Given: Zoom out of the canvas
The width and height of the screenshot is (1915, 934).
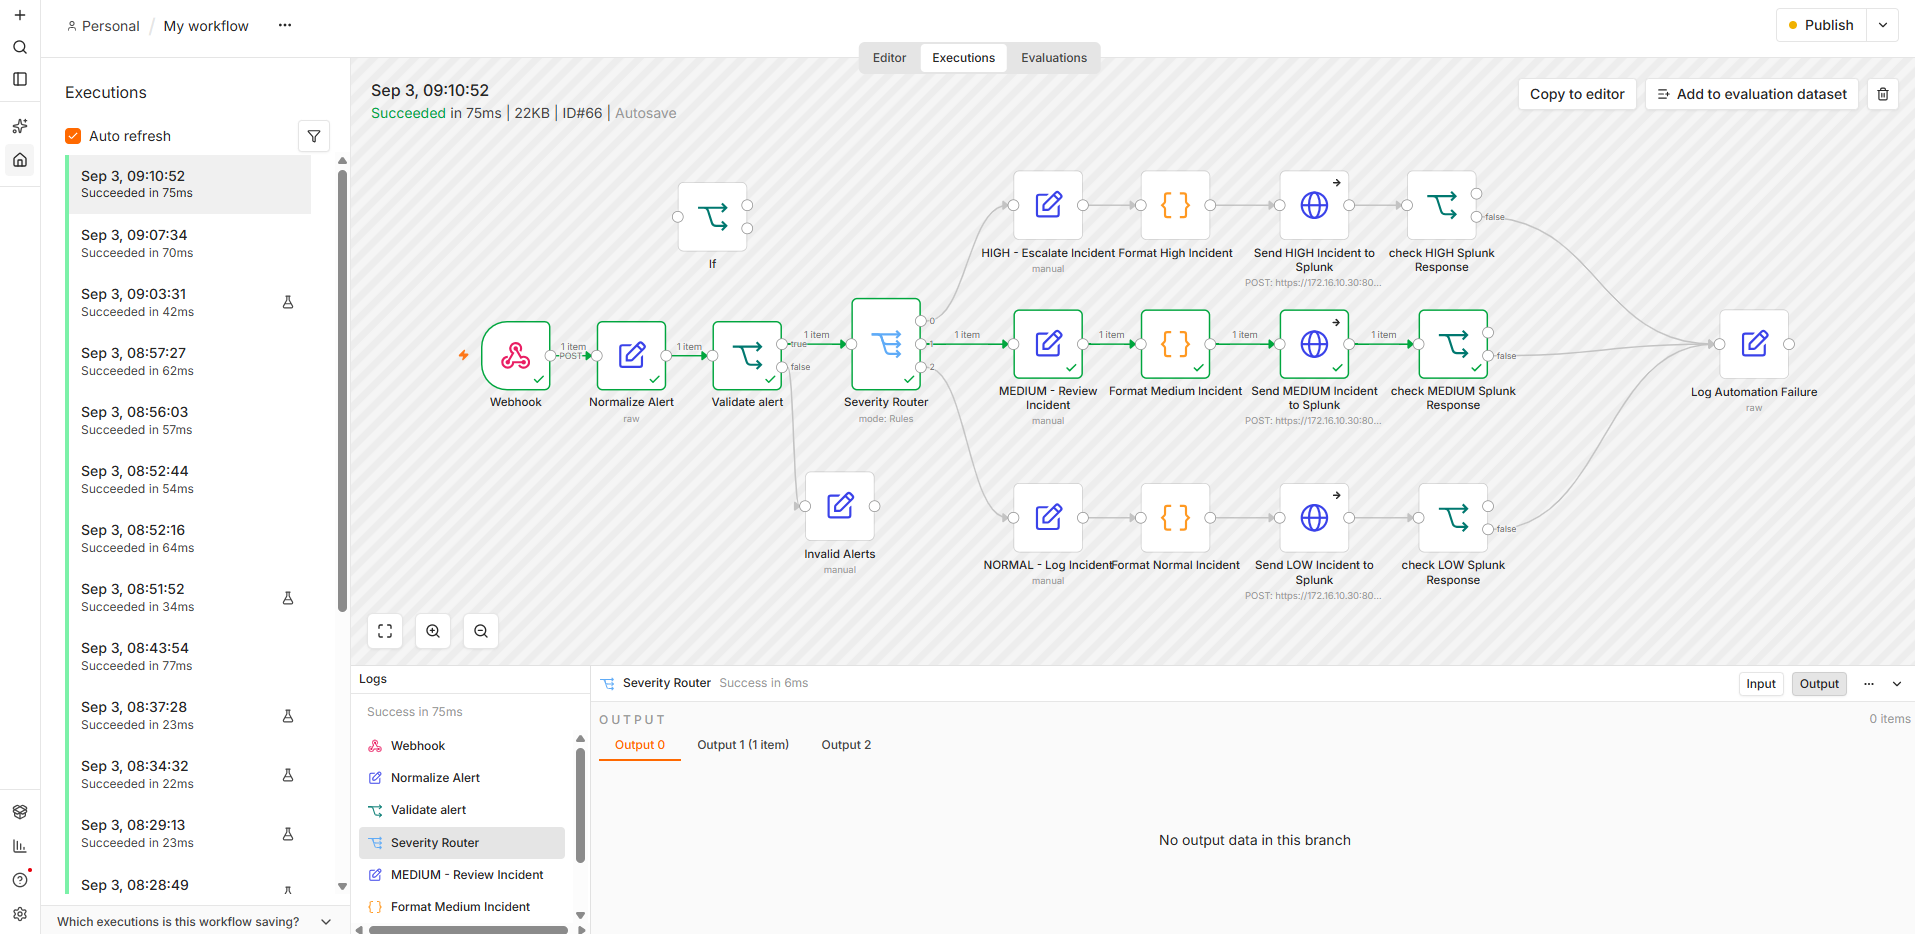Looking at the screenshot, I should pos(481,631).
